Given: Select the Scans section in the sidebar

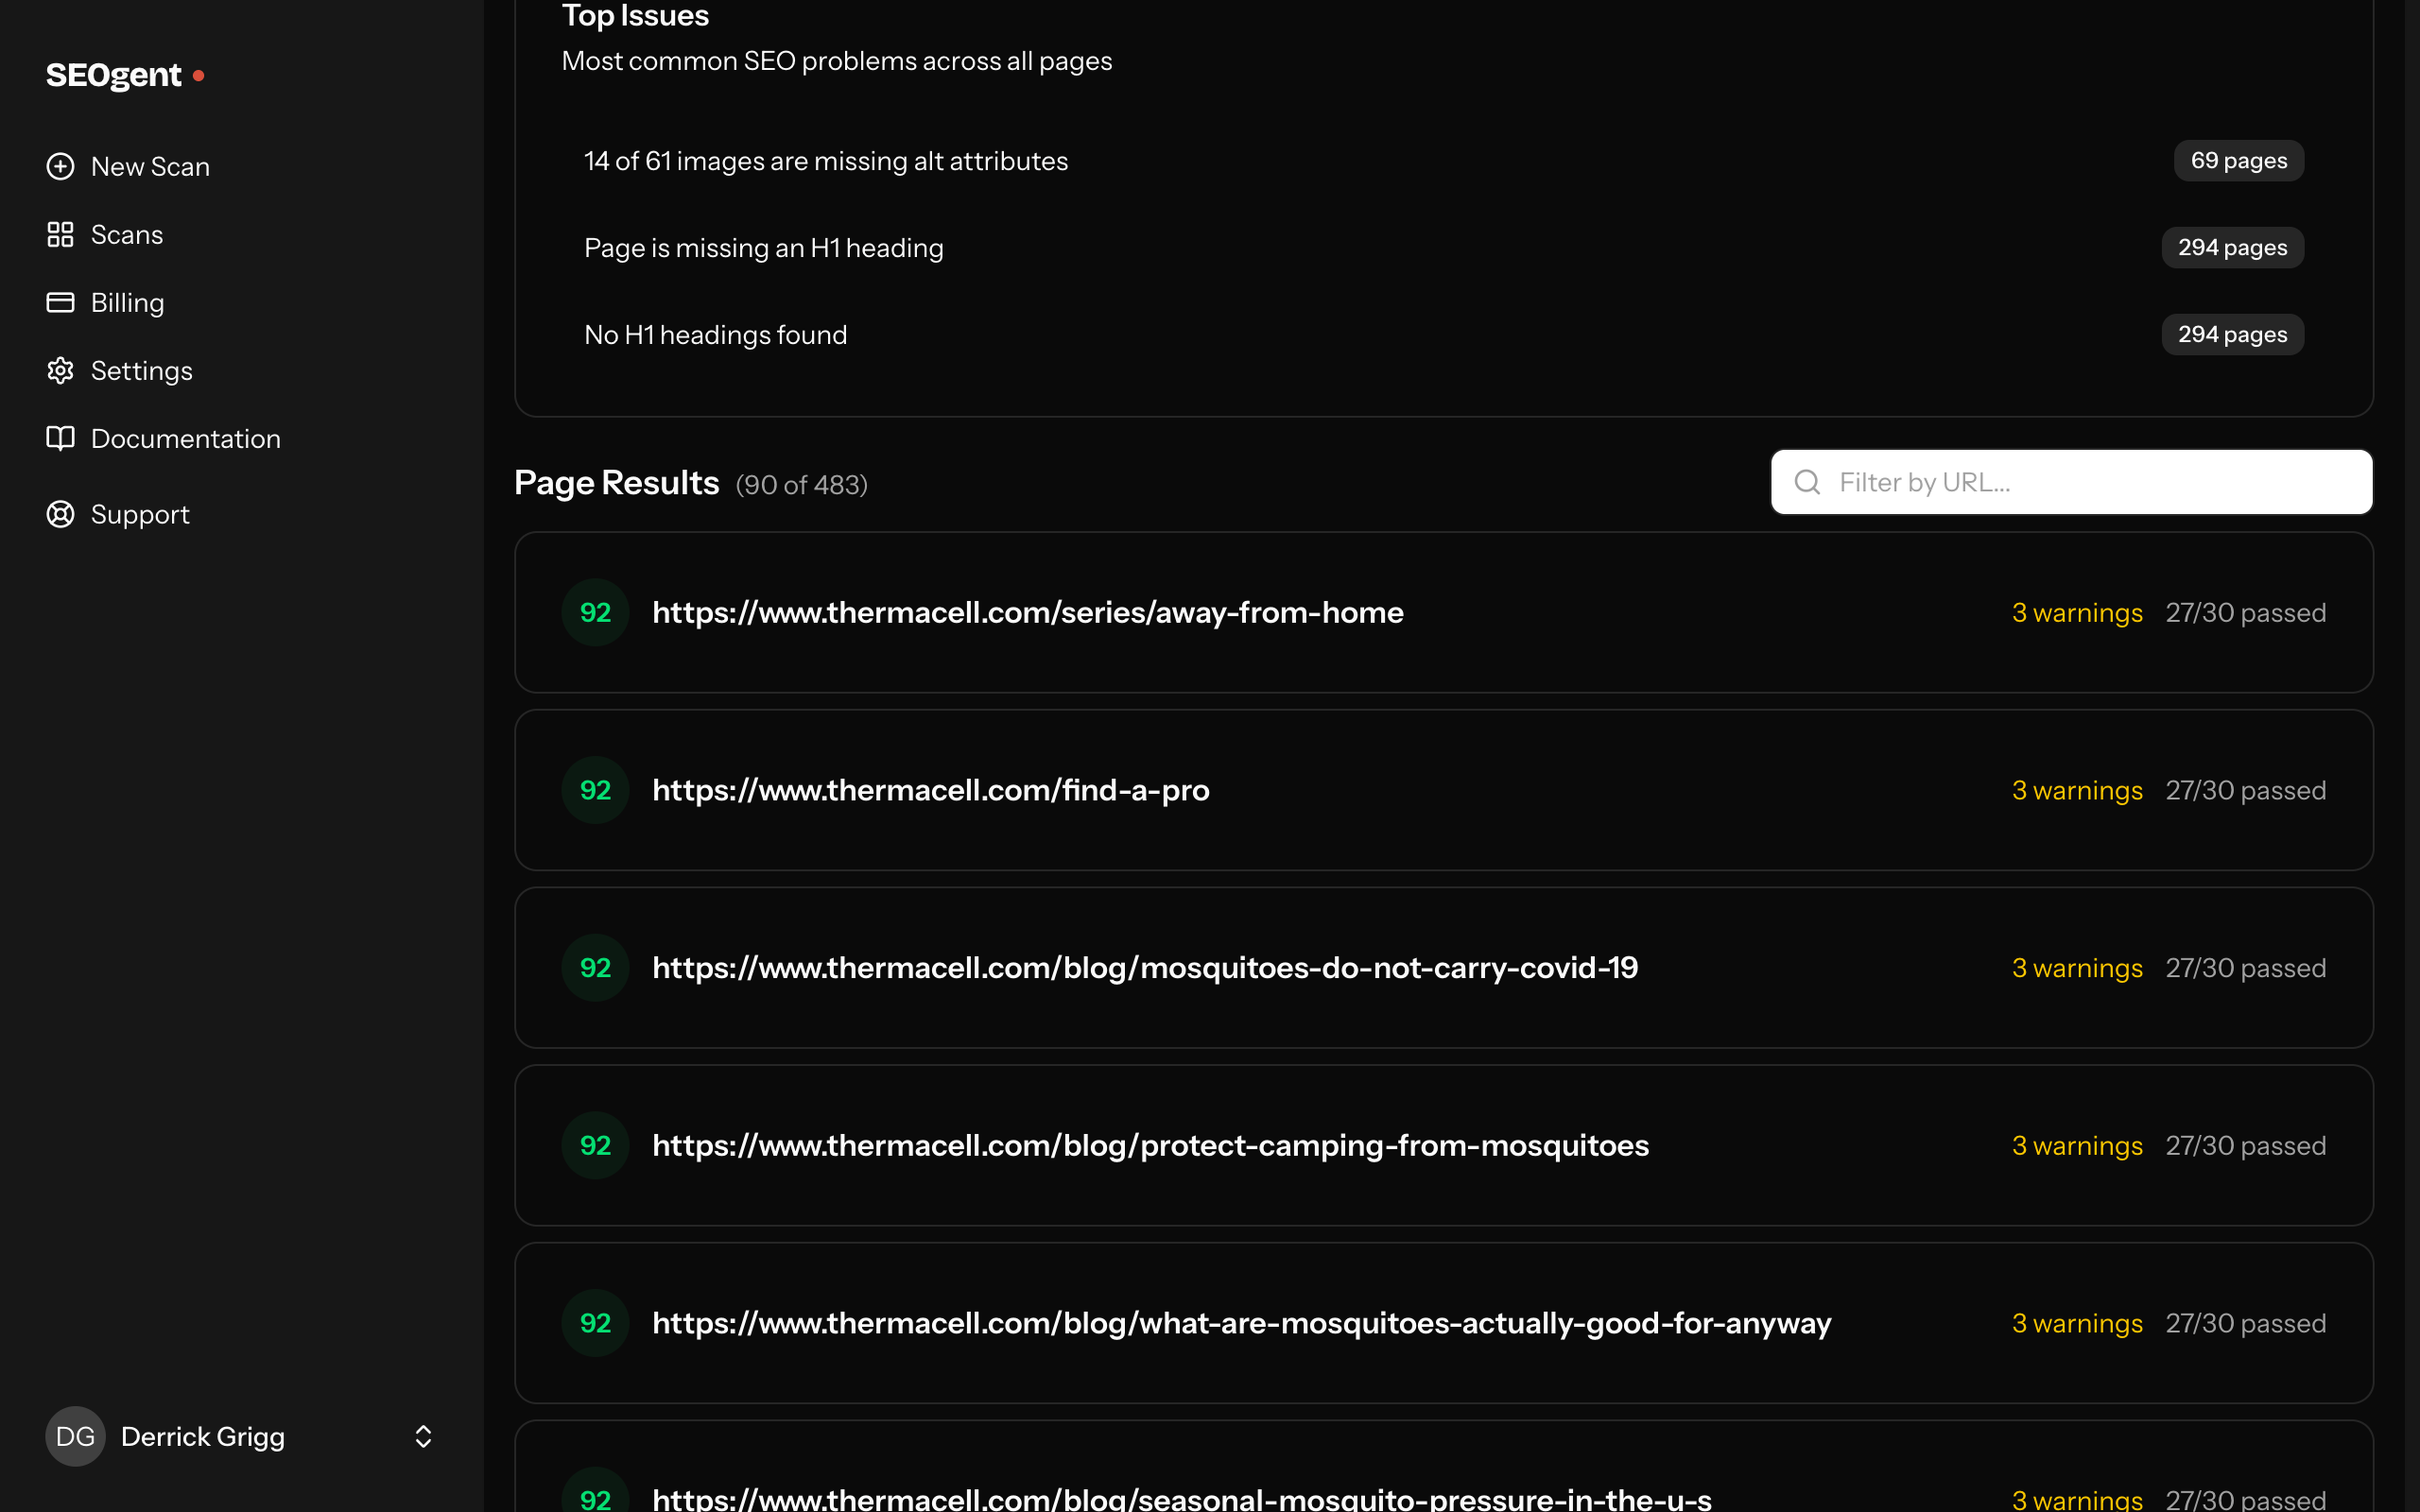Looking at the screenshot, I should pos(126,234).
